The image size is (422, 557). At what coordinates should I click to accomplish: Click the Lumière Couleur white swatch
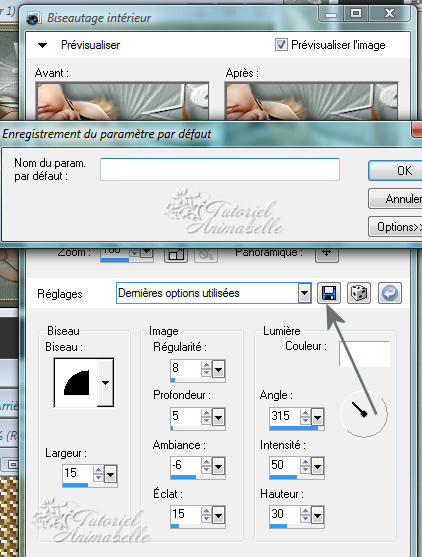point(364,354)
